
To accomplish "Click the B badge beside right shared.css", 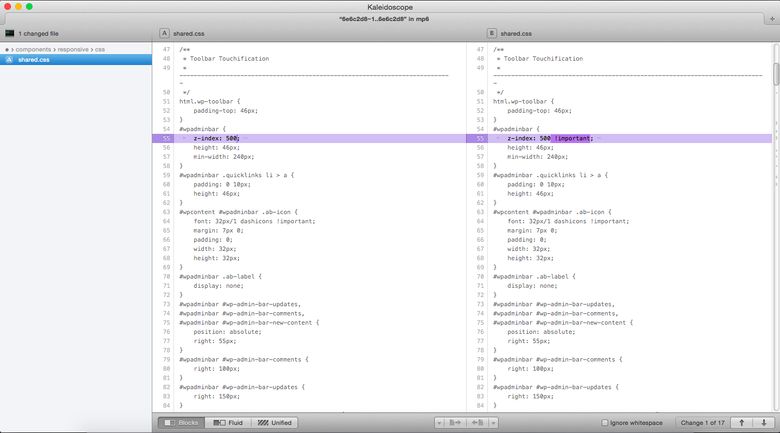I will [491, 33].
